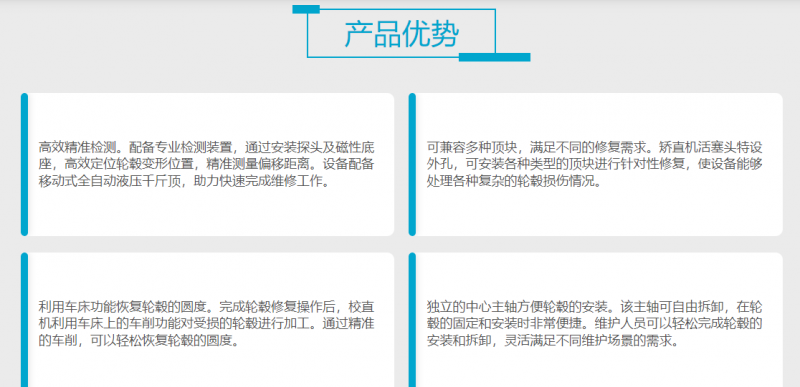Click the 产品优势 section heading

pyautogui.click(x=401, y=34)
